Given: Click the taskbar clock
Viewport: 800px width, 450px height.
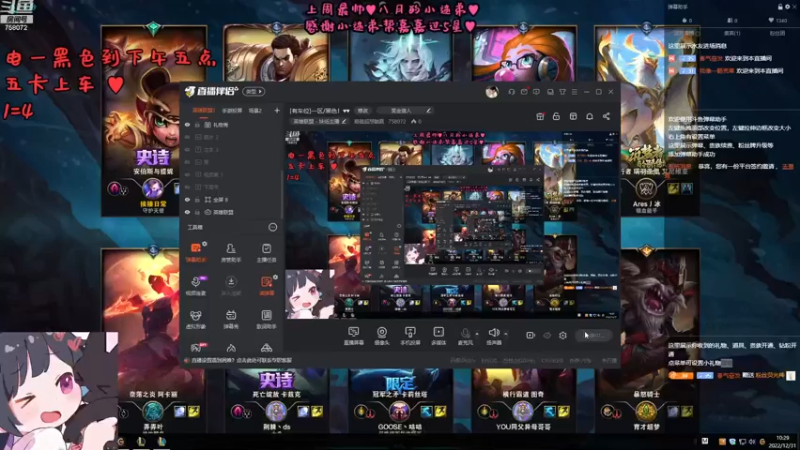Looking at the screenshot, I should click(x=782, y=442).
